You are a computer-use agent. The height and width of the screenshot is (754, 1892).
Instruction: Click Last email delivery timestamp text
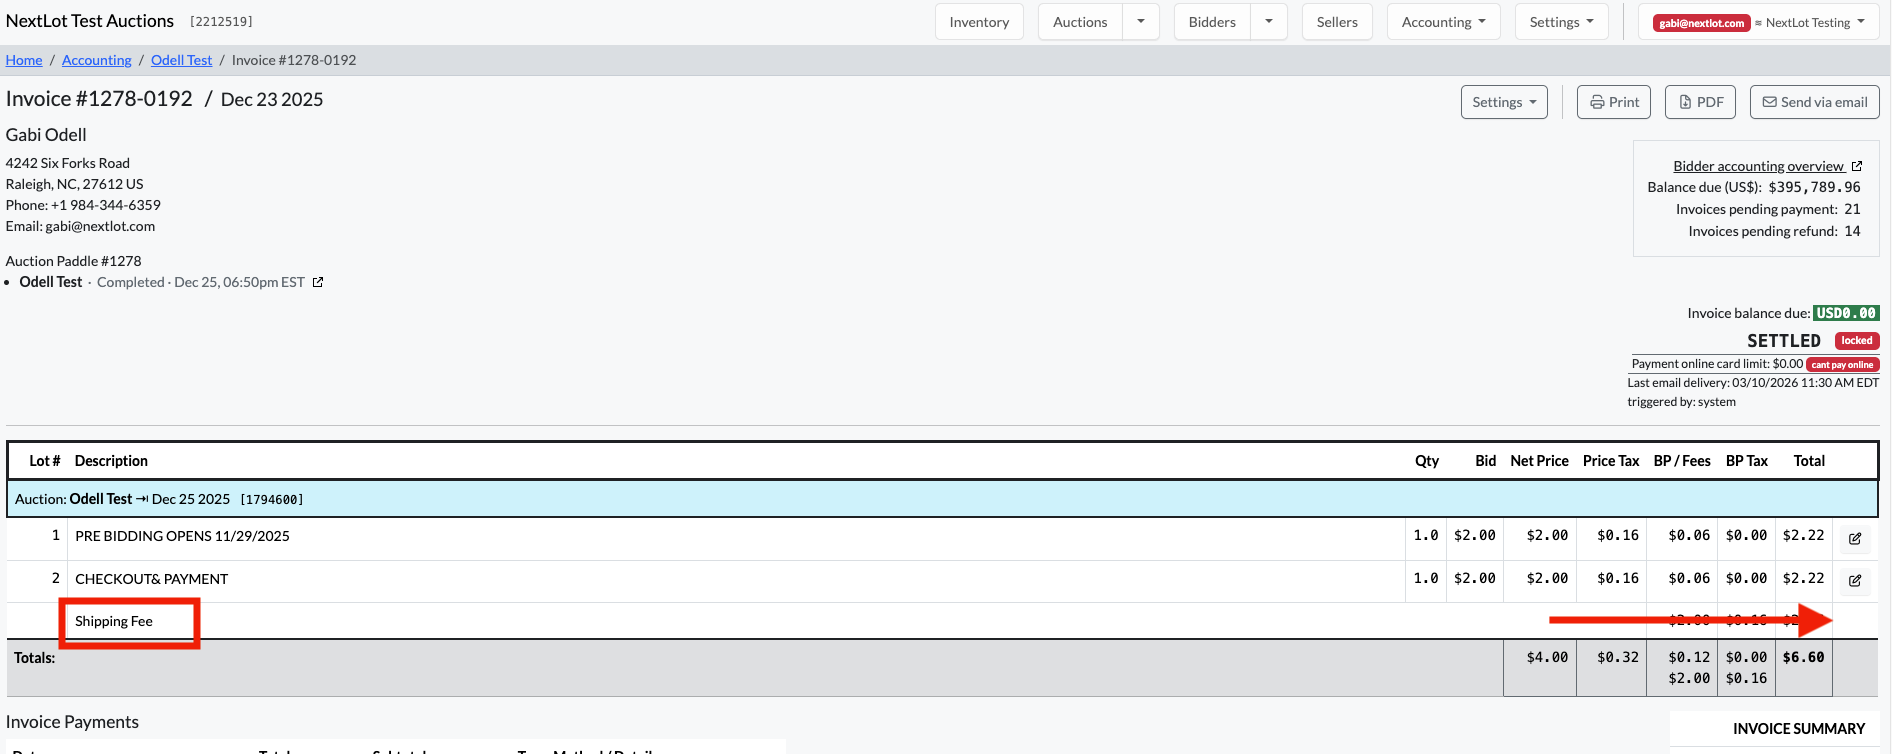pyautogui.click(x=1753, y=383)
